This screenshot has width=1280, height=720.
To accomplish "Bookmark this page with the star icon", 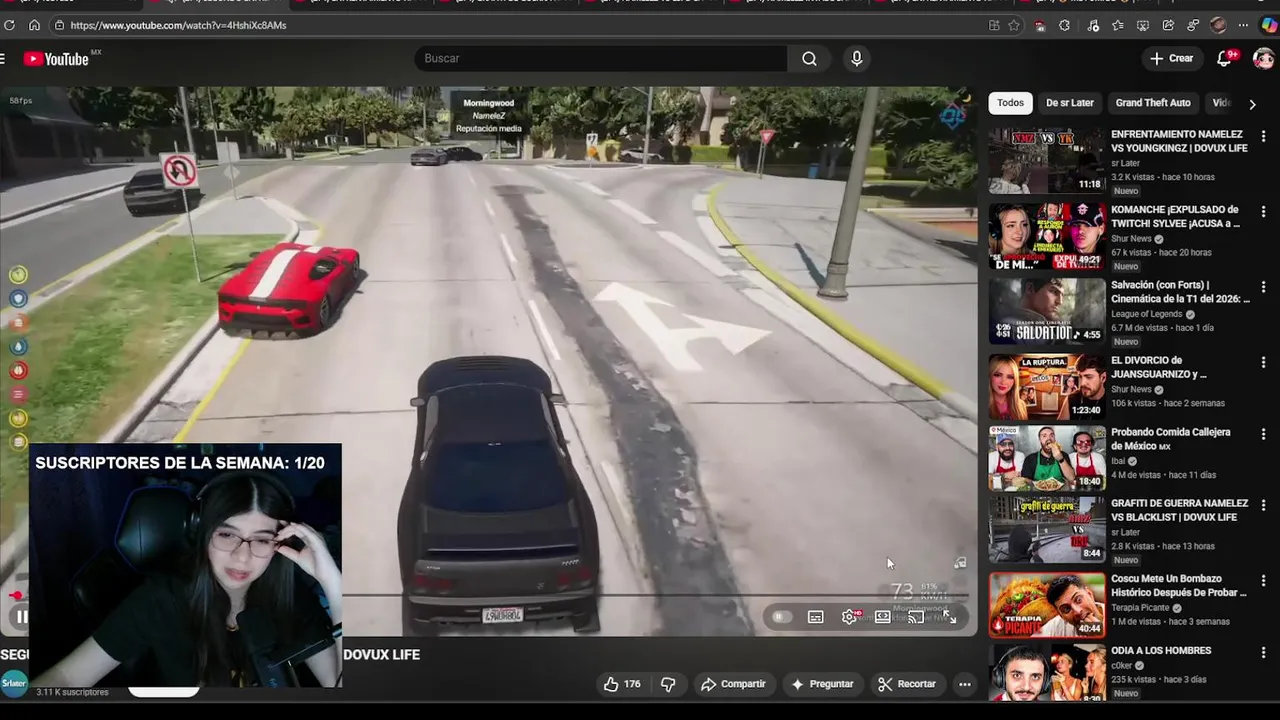I will [x=1014, y=25].
